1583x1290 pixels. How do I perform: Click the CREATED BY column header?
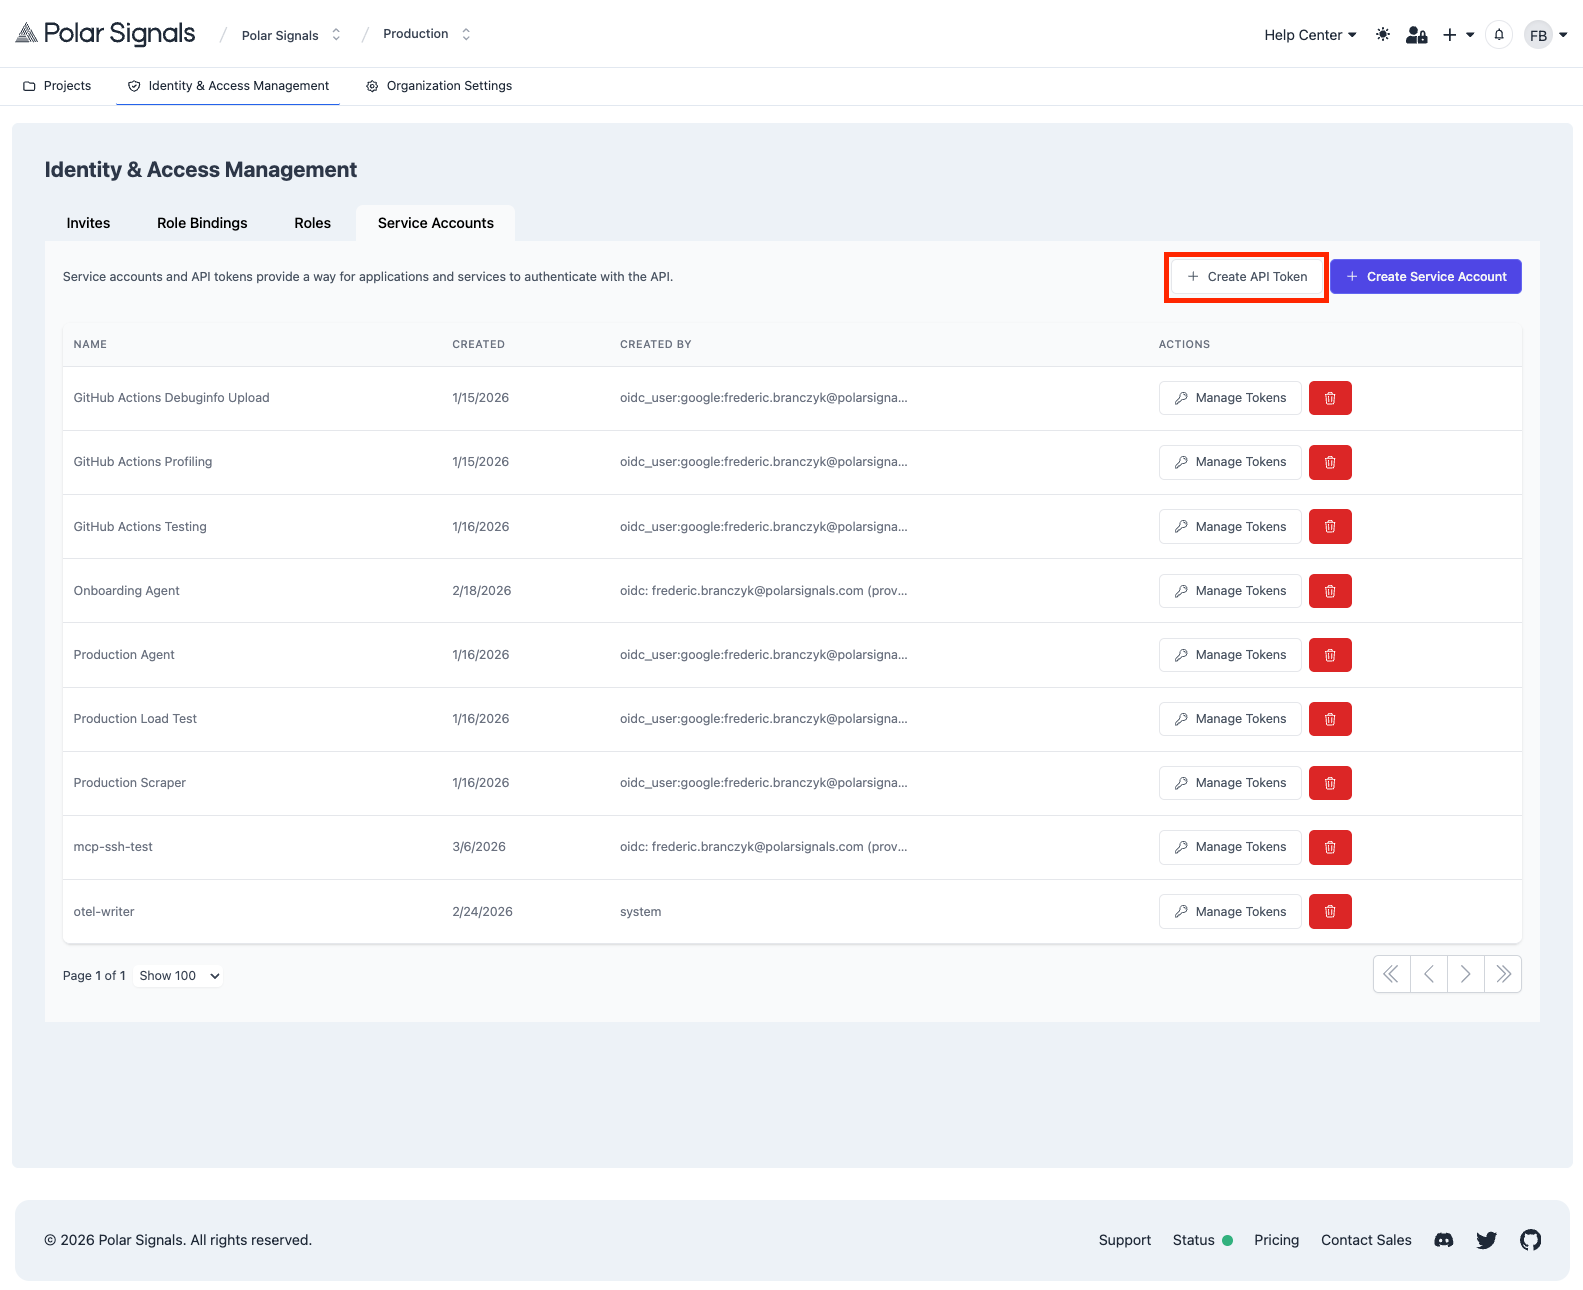coord(656,345)
